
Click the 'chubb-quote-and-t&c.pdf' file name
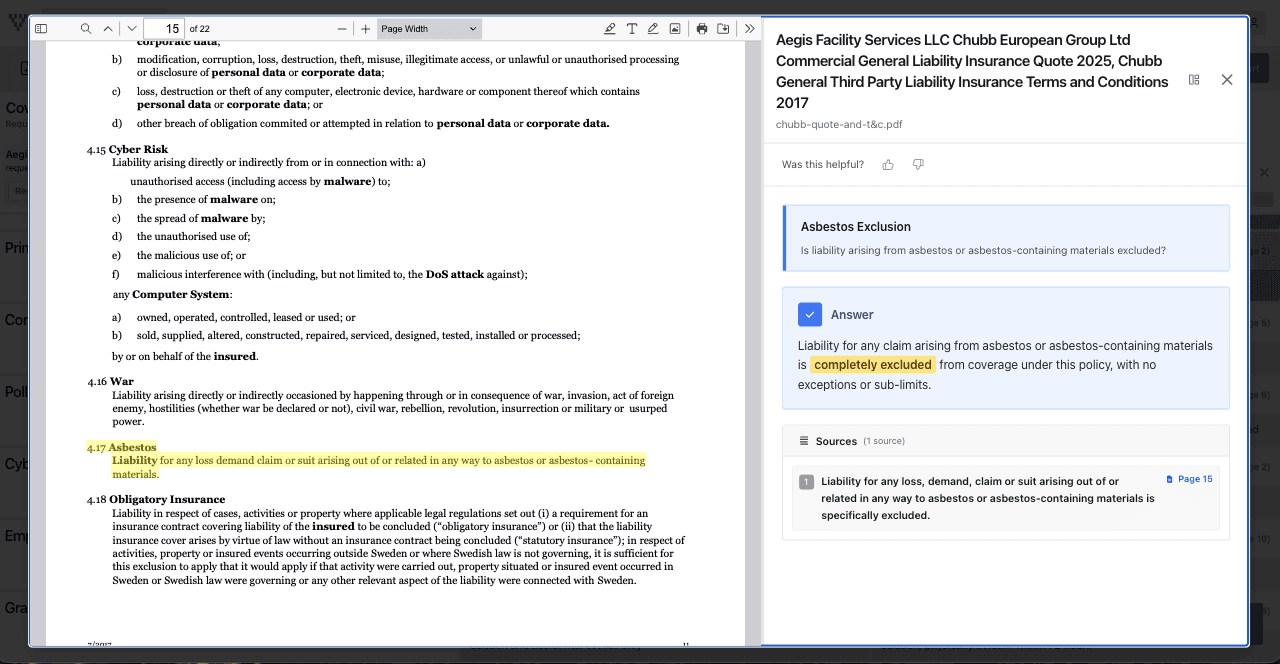pyautogui.click(x=839, y=125)
